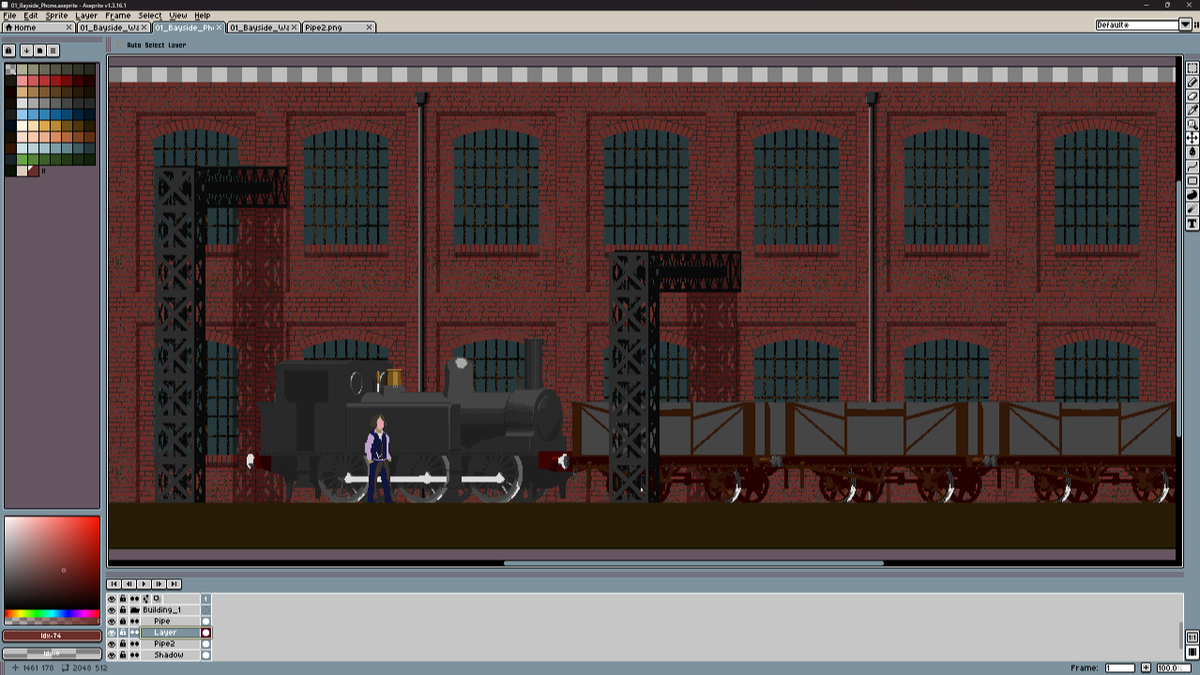Choose the Paint Bucket tool
The width and height of the screenshot is (1200, 675).
(1192, 152)
